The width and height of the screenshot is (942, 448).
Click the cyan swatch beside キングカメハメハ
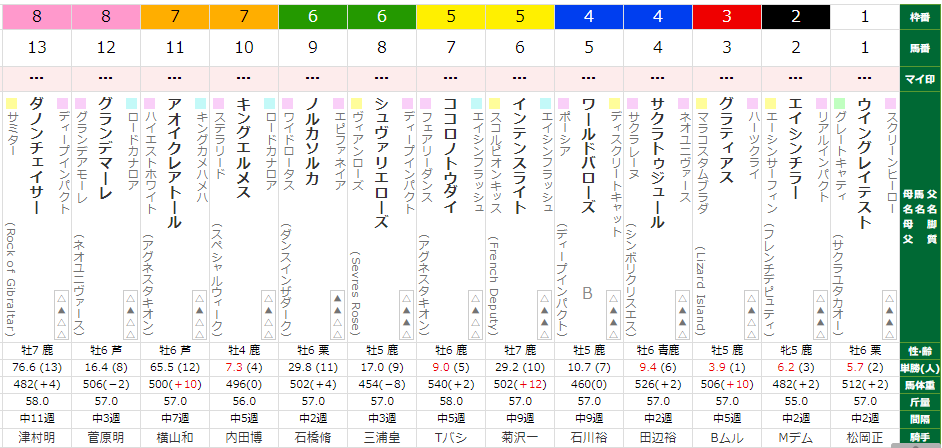pyautogui.click(x=201, y=103)
